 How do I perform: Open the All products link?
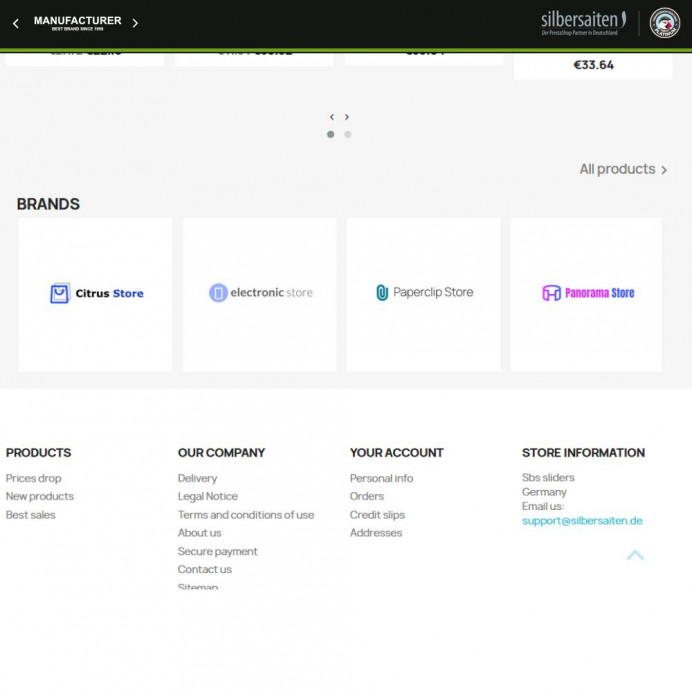click(x=623, y=169)
